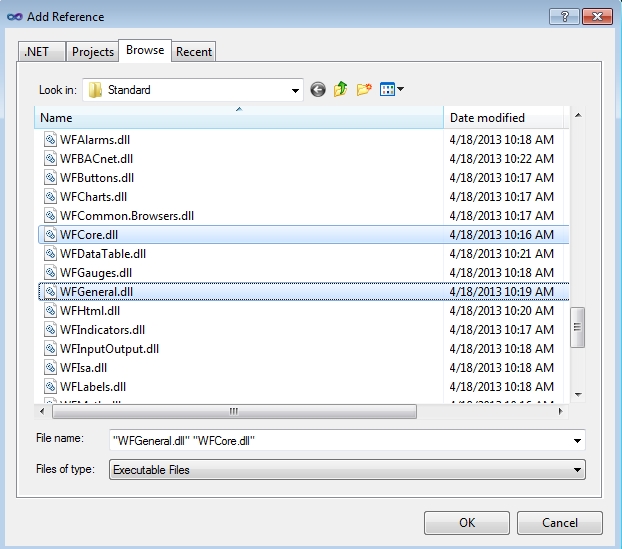Viewport: 622px width, 549px height.
Task: Click the file icon beside WFIsa.dll
Action: pyautogui.click(x=50, y=368)
